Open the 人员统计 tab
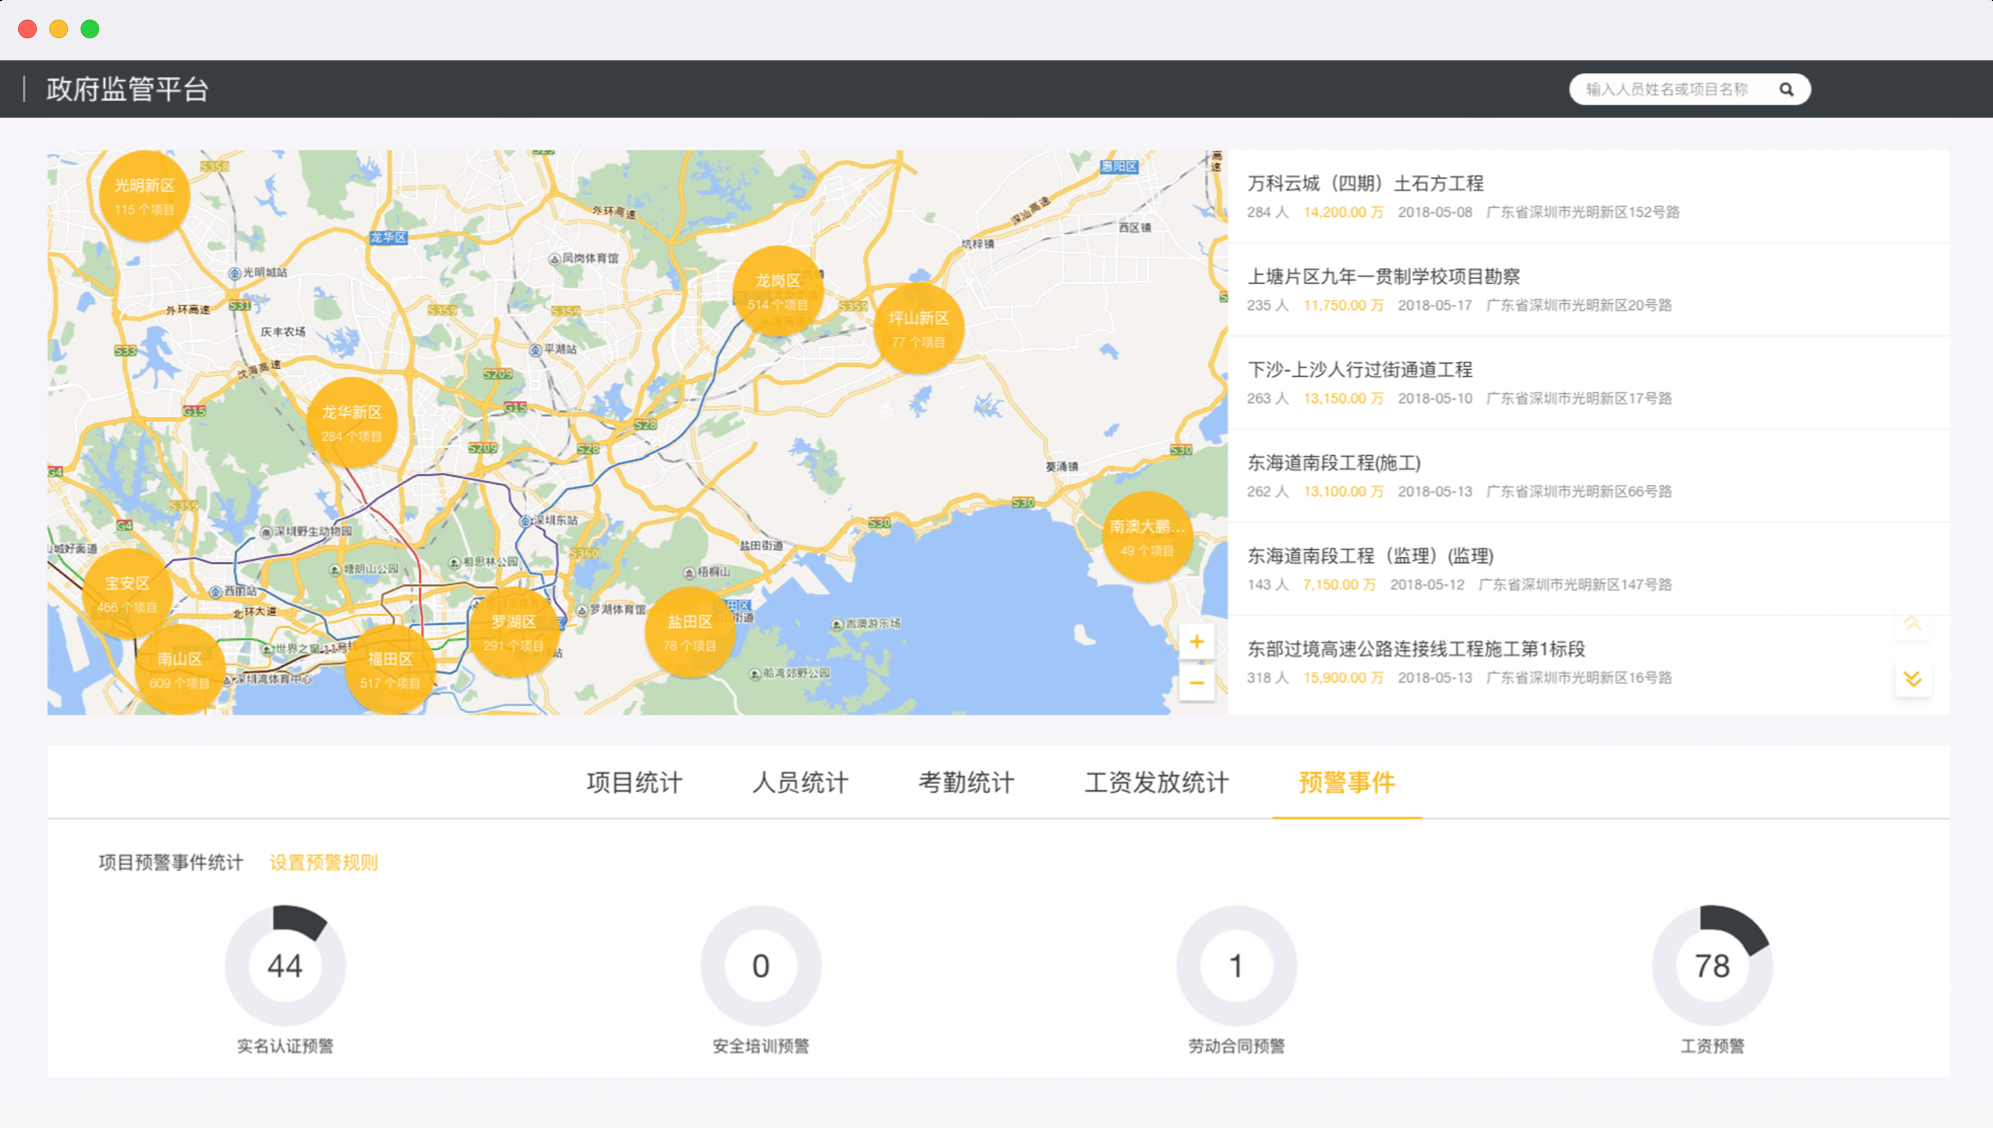 [x=800, y=783]
